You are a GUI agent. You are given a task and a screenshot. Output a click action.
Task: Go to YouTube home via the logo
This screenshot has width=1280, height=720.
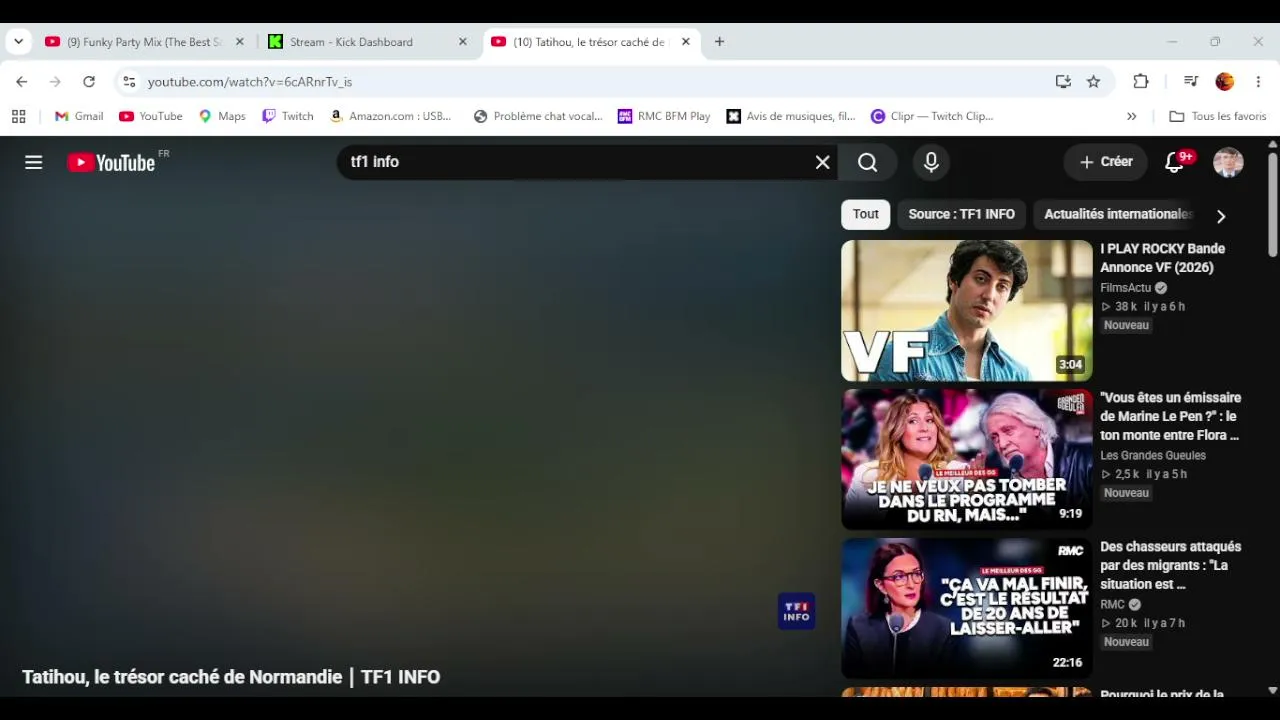(111, 162)
